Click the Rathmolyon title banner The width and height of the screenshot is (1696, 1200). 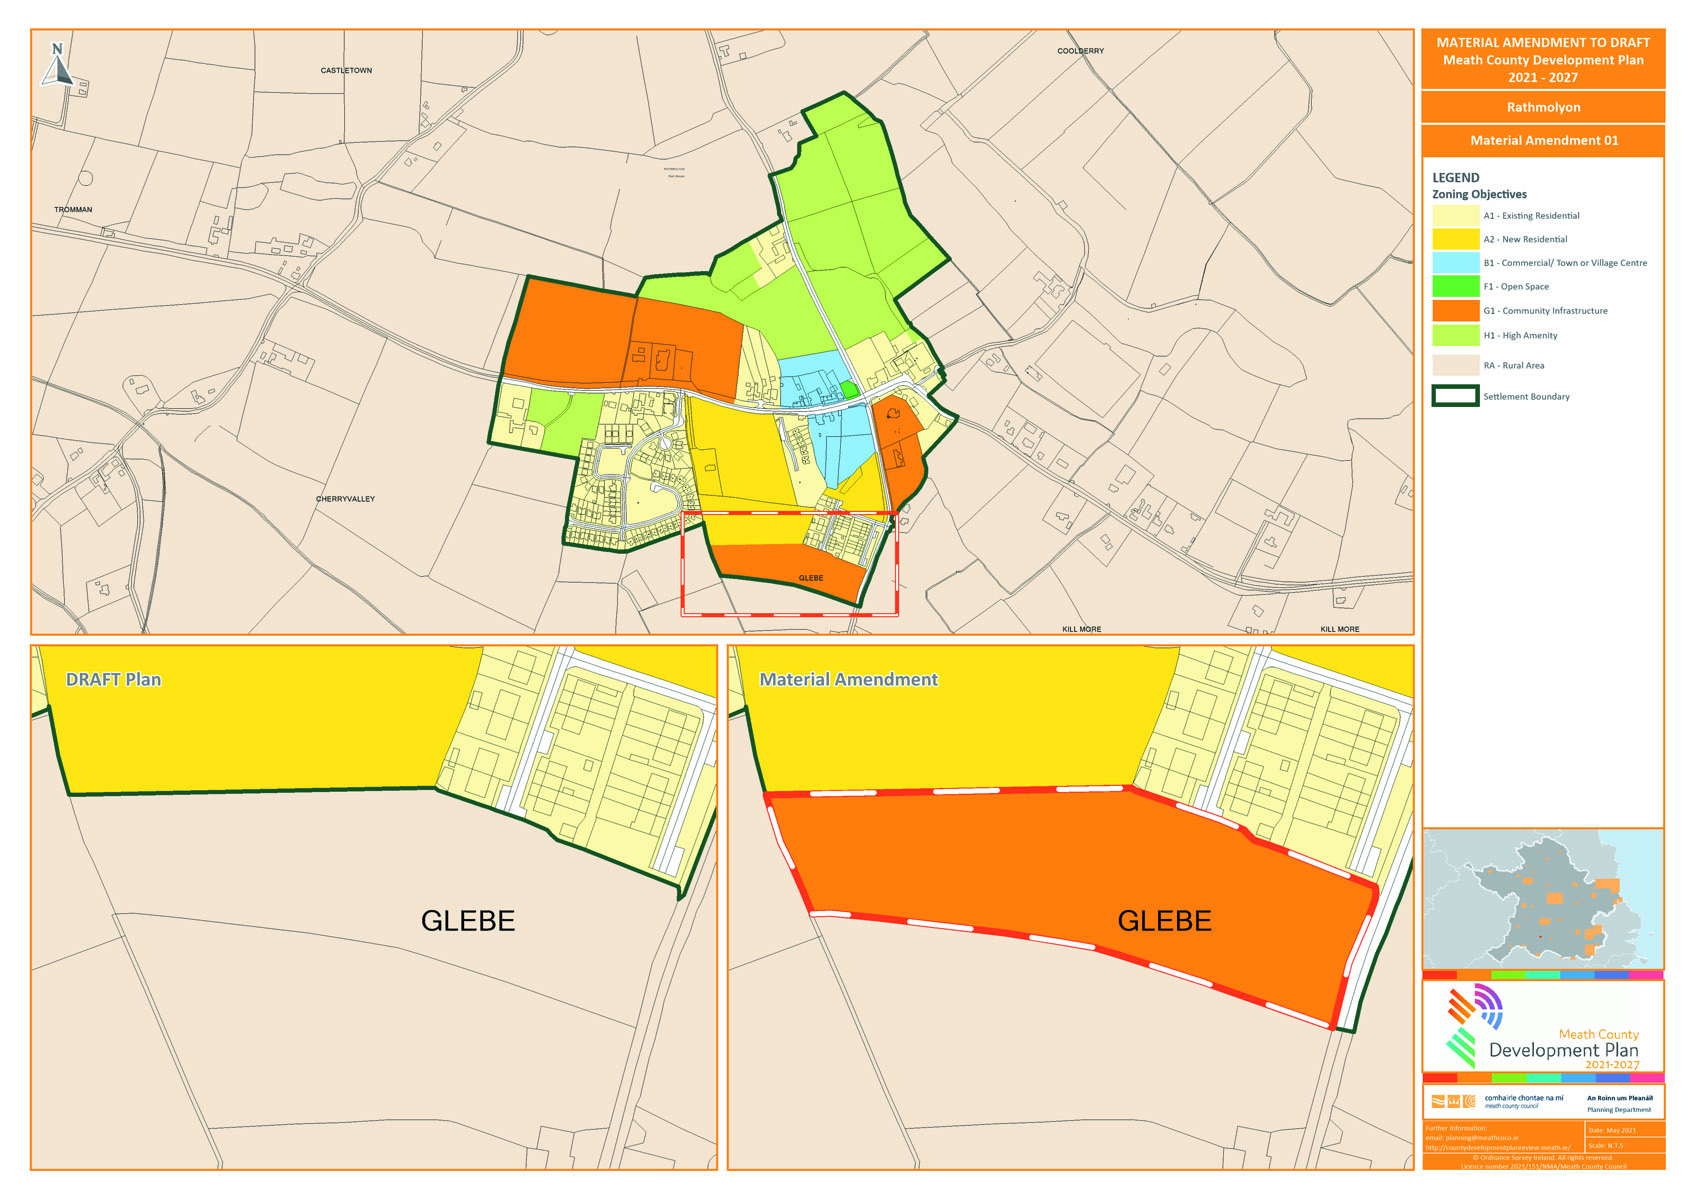click(x=1543, y=107)
